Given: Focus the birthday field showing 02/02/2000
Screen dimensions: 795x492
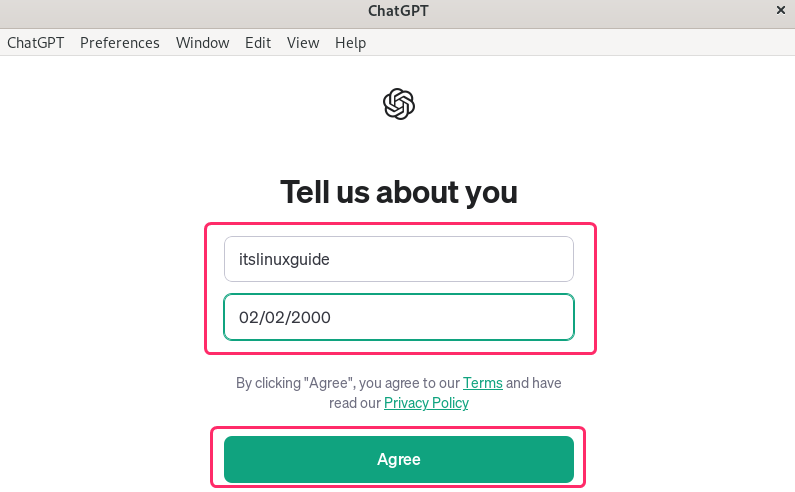Looking at the screenshot, I should pos(398,318).
